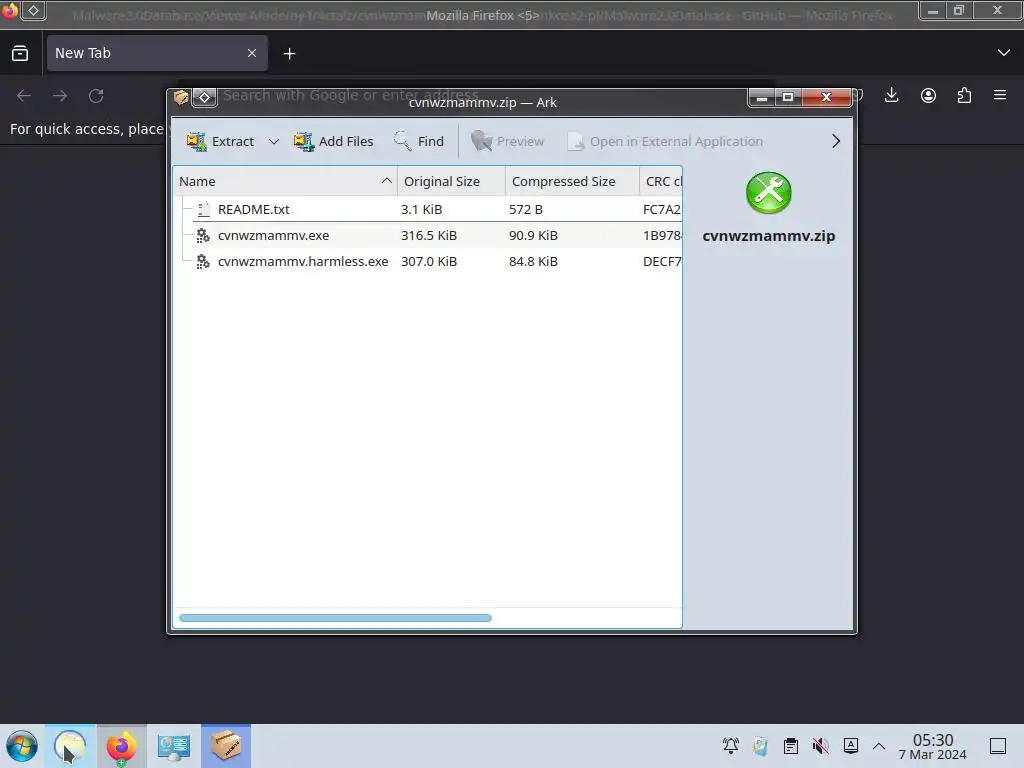1024x768 pixels.
Task: Open the Firefox account icon
Action: click(x=928, y=95)
